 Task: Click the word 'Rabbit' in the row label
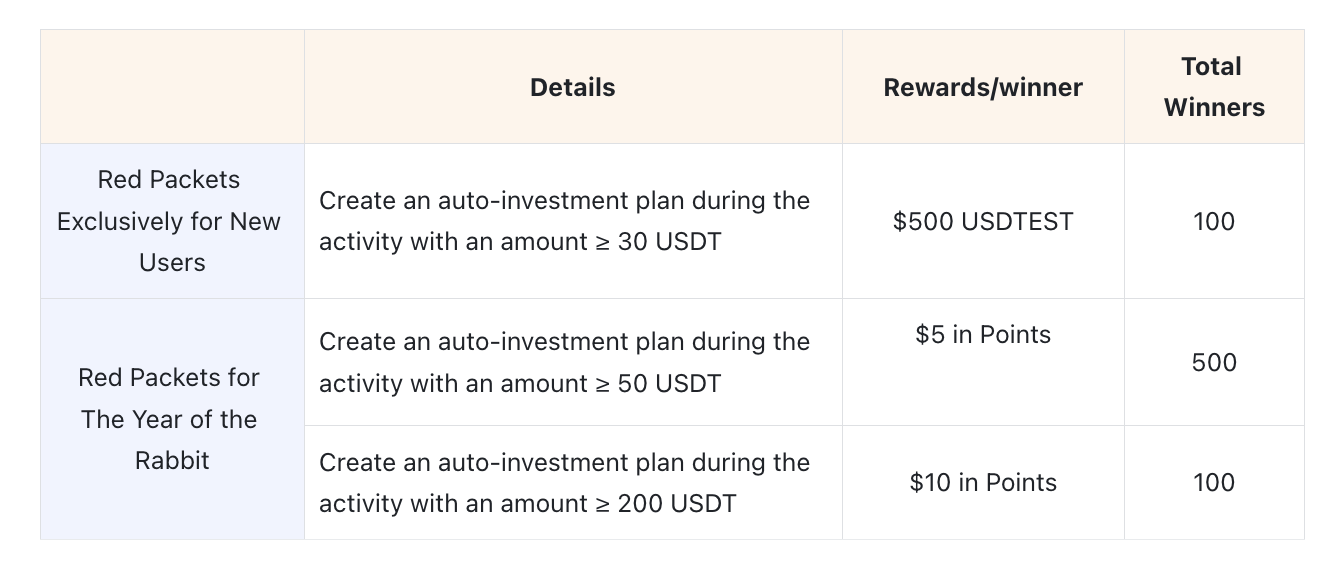172,461
